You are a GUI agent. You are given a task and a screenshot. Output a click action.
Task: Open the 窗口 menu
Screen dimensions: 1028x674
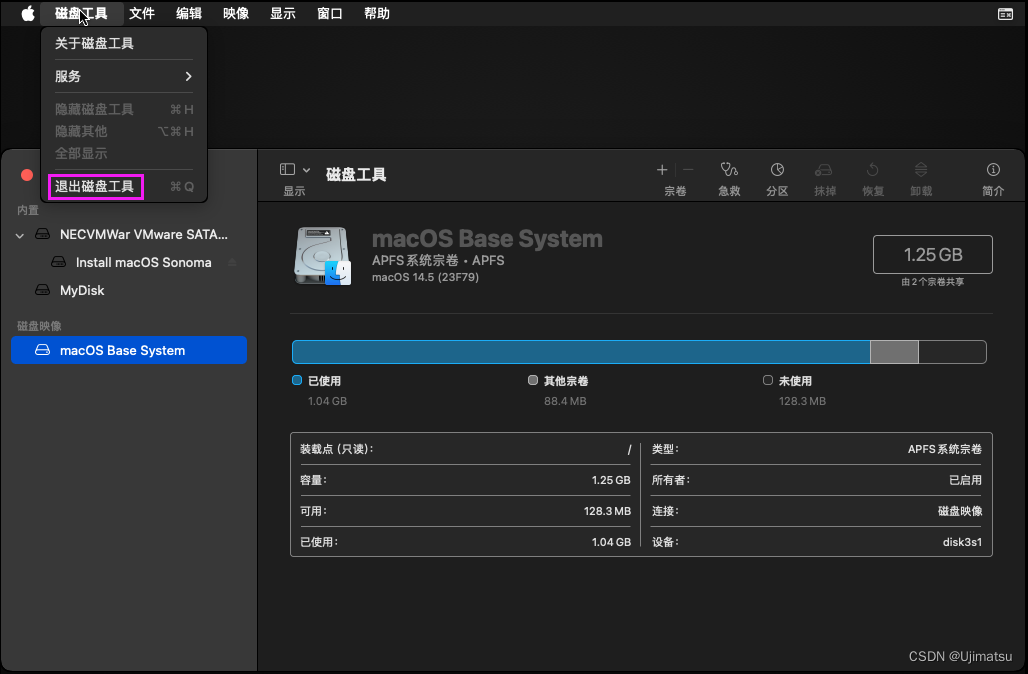[x=330, y=13]
